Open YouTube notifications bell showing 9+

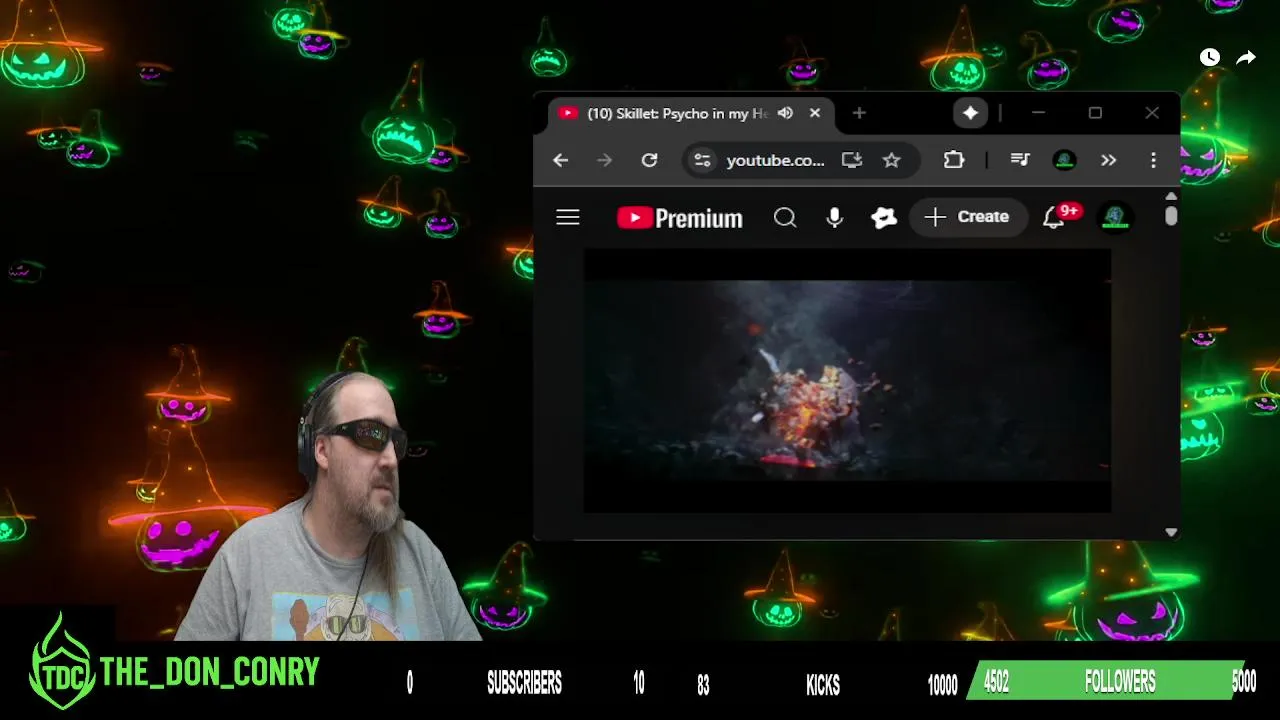coord(1054,217)
